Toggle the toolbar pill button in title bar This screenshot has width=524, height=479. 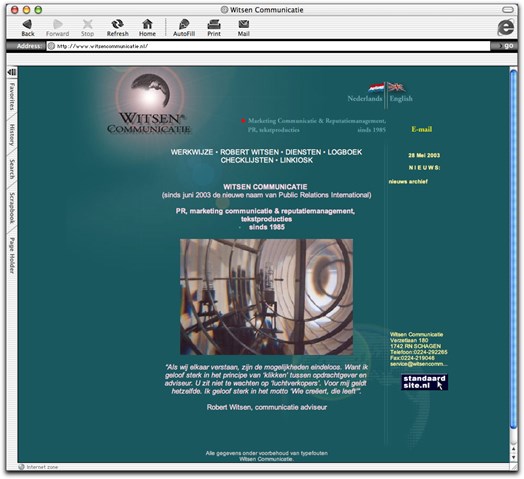click(508, 10)
